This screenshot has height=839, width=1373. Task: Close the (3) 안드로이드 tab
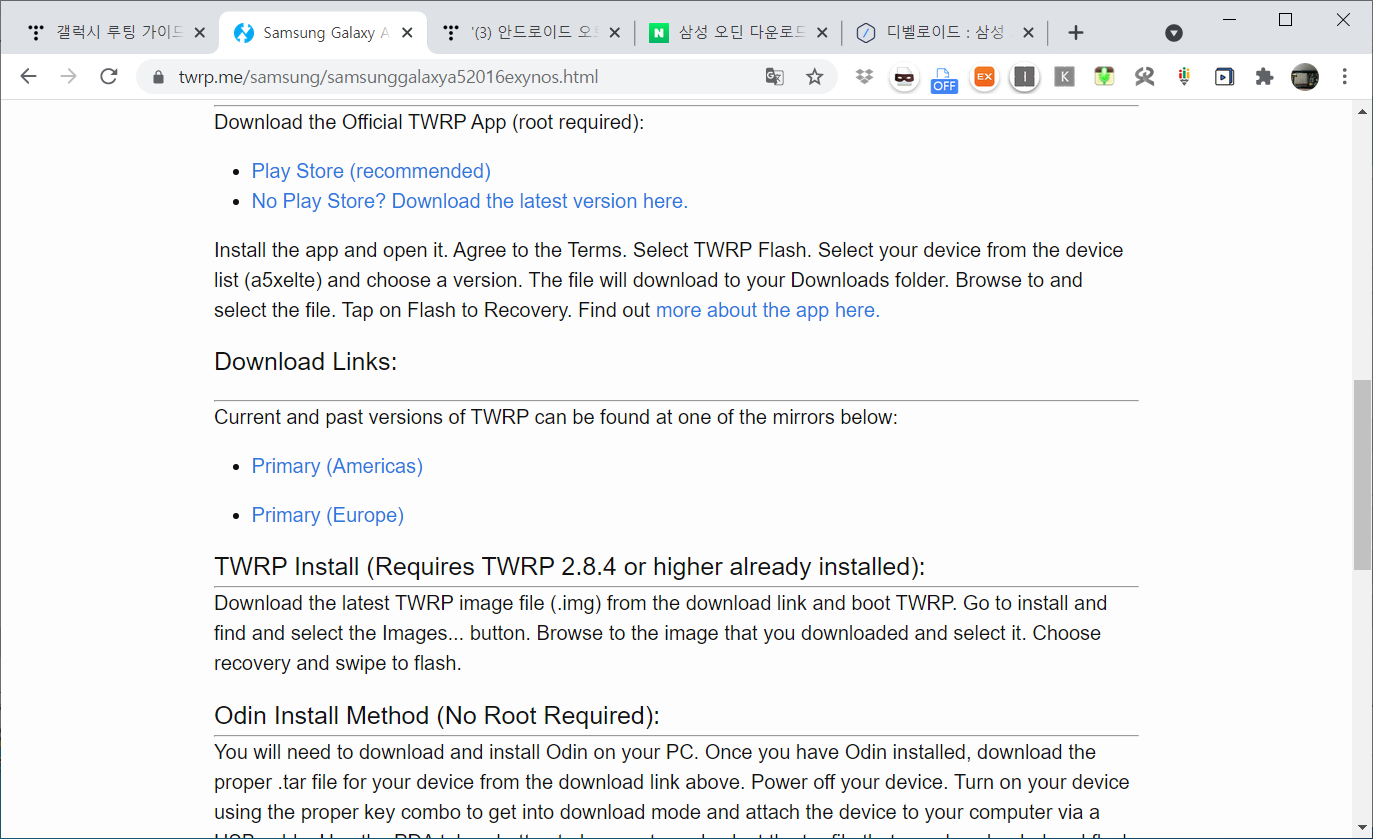click(x=614, y=33)
